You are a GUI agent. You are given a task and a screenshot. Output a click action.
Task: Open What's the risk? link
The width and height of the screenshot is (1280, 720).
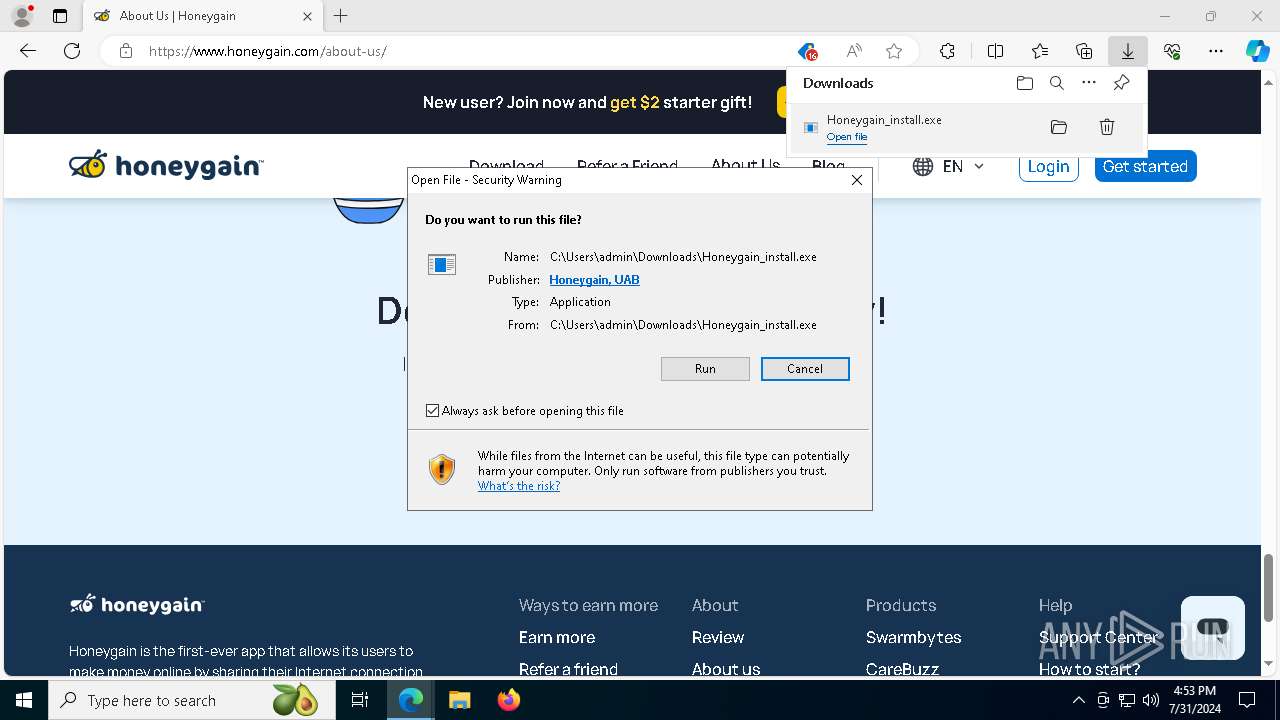(519, 486)
